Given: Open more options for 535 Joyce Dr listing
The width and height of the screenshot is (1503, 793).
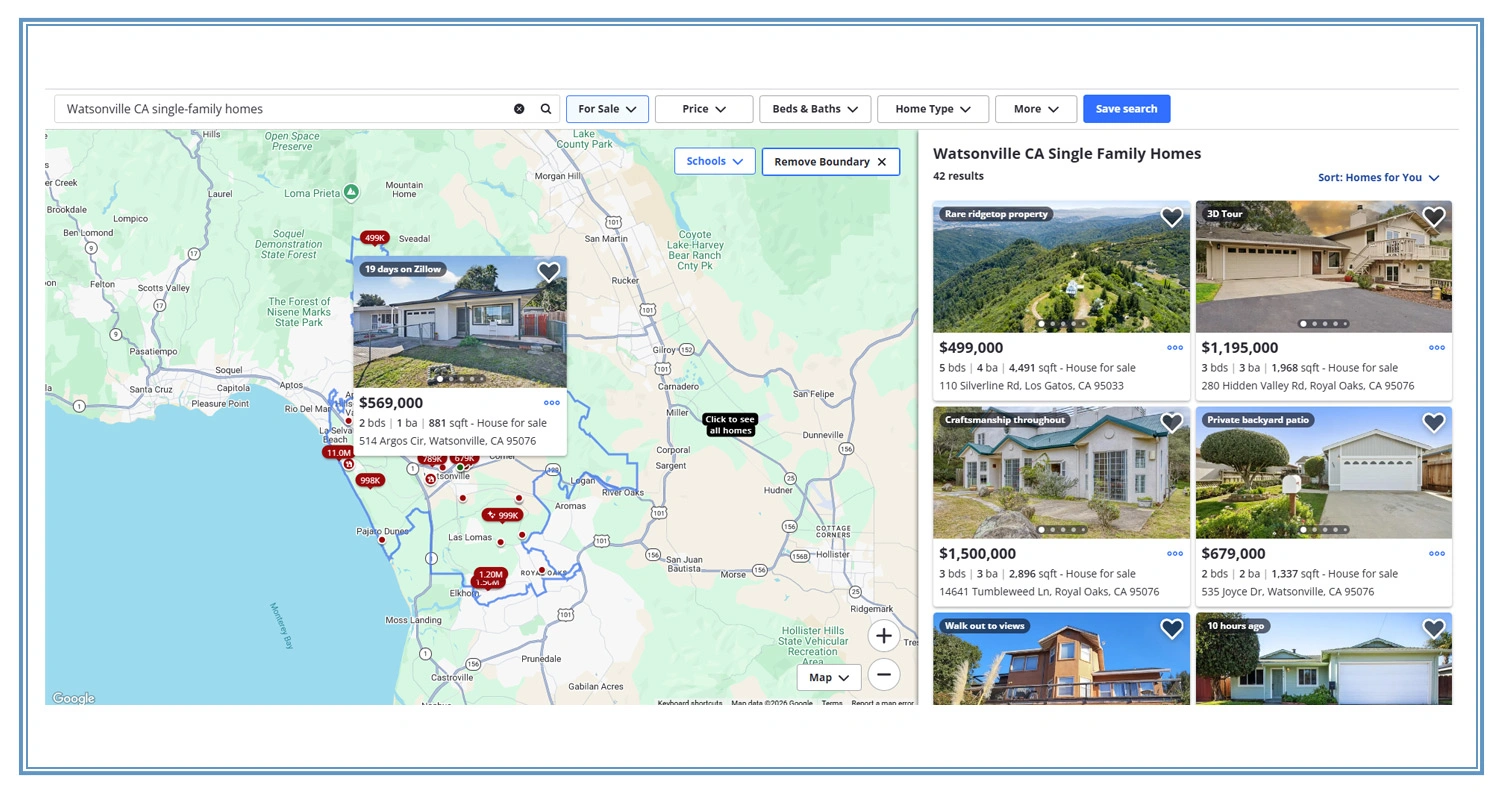Looking at the screenshot, I should tap(1437, 554).
